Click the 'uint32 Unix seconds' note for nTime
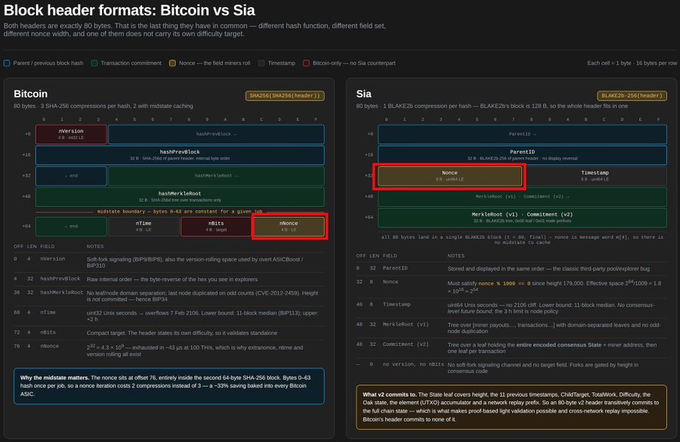Image resolution: width=680 pixels, height=442 pixels. coord(203,316)
